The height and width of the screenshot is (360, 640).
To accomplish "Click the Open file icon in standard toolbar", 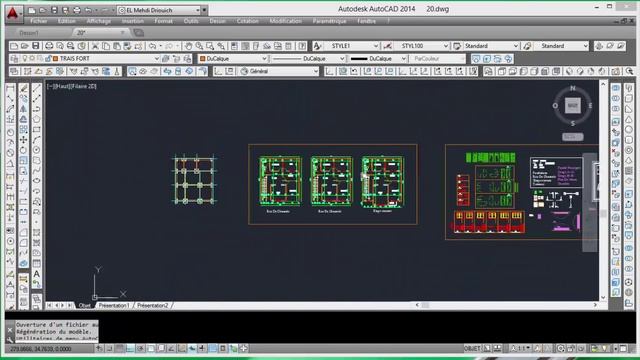I will (24, 46).
